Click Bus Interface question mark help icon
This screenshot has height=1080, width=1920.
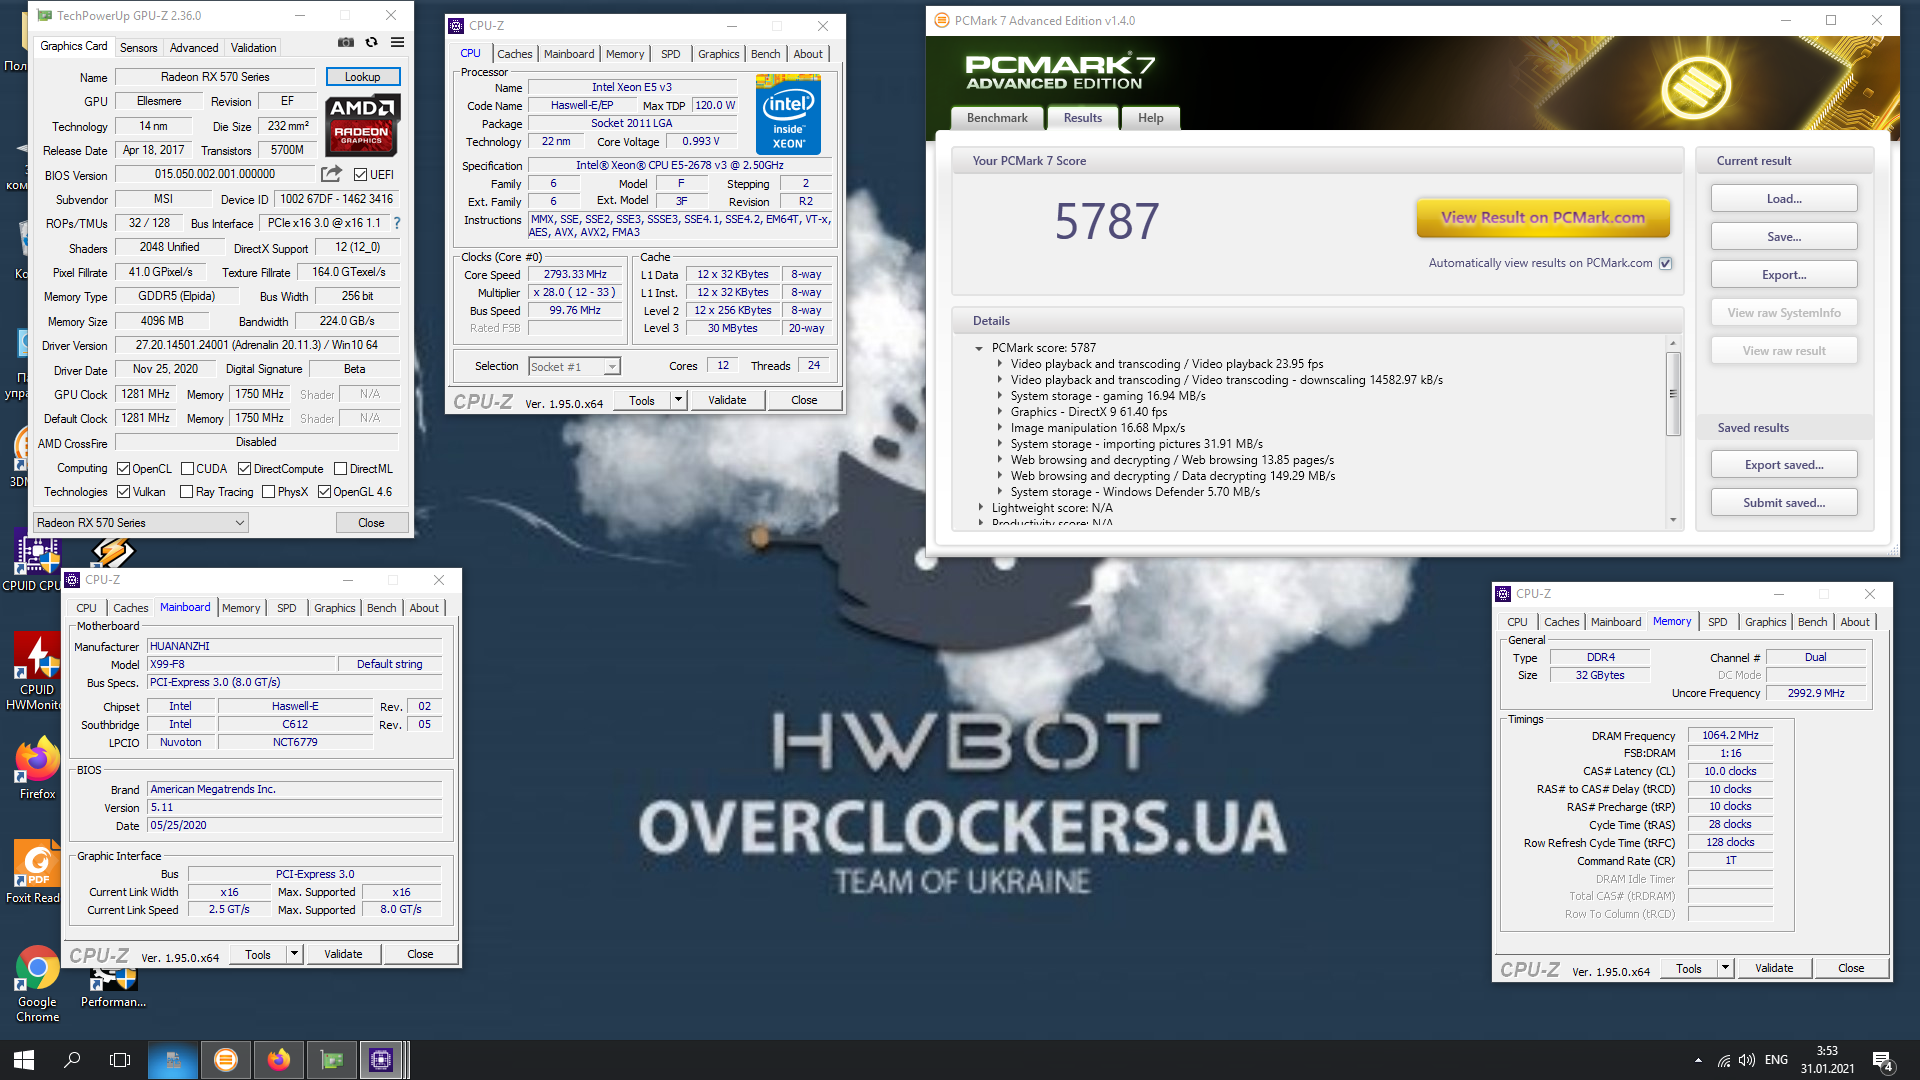pos(397,223)
